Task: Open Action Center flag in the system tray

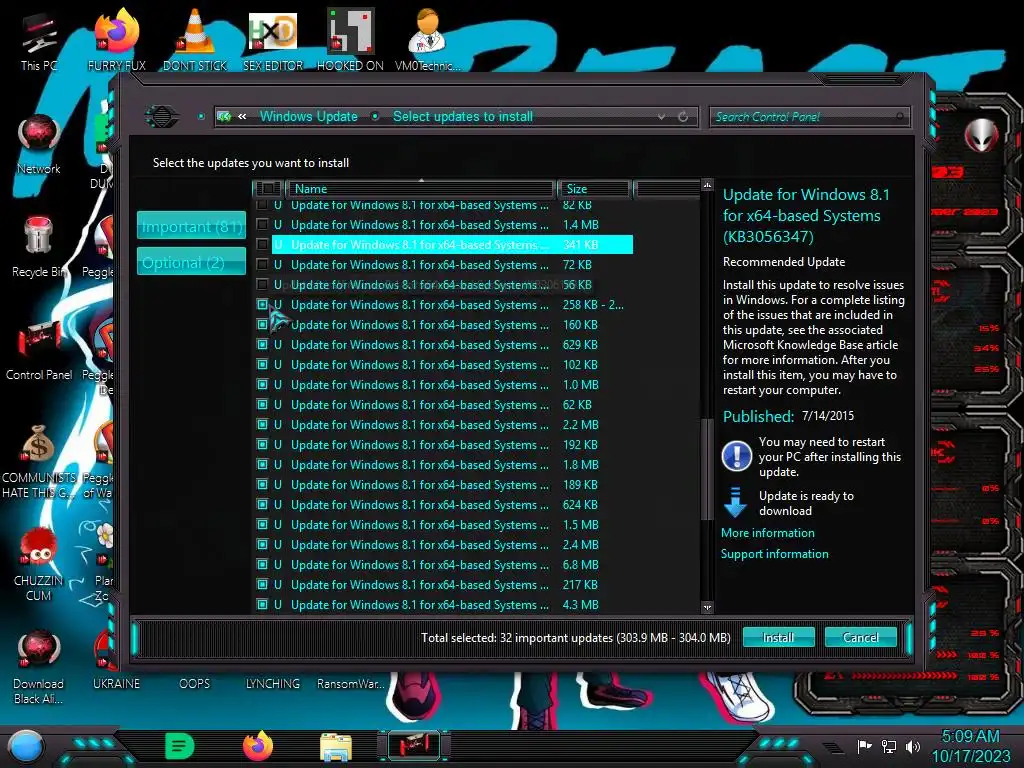Action: tap(864, 746)
